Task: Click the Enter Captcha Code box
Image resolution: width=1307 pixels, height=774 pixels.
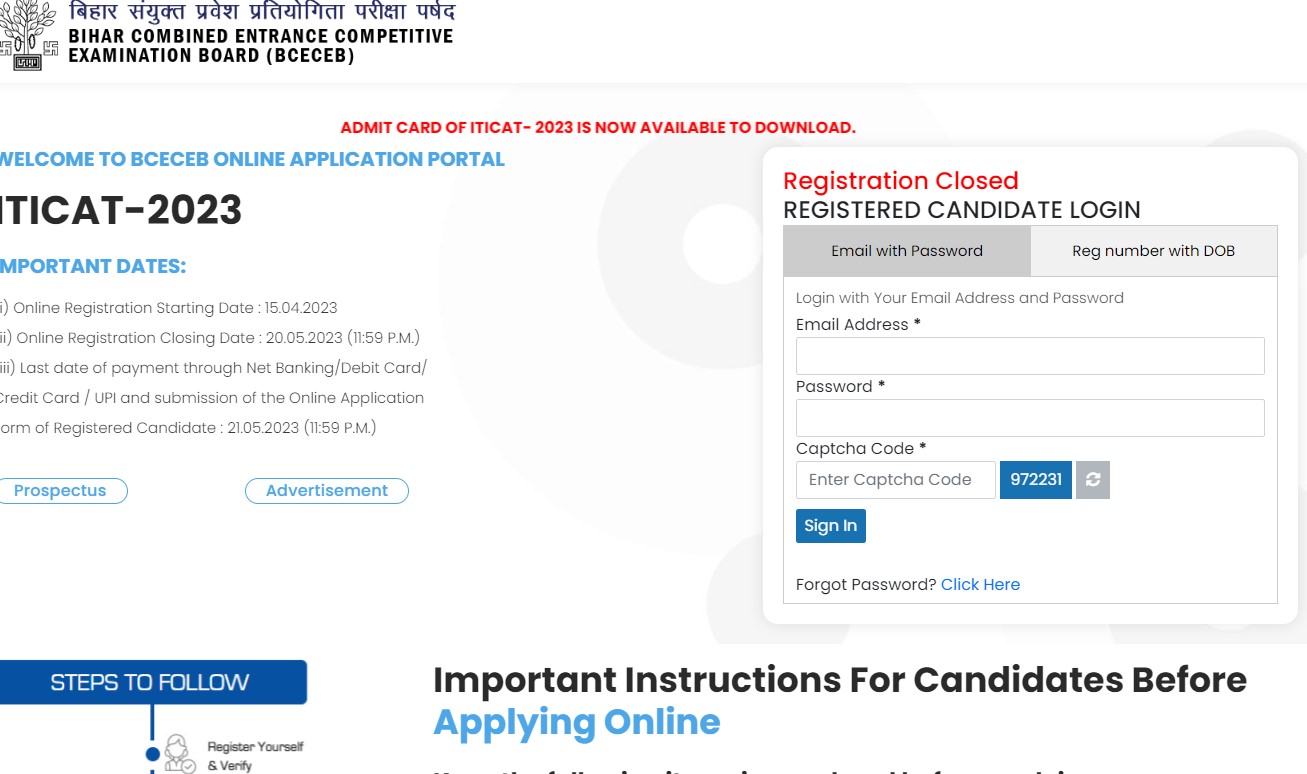Action: click(895, 480)
